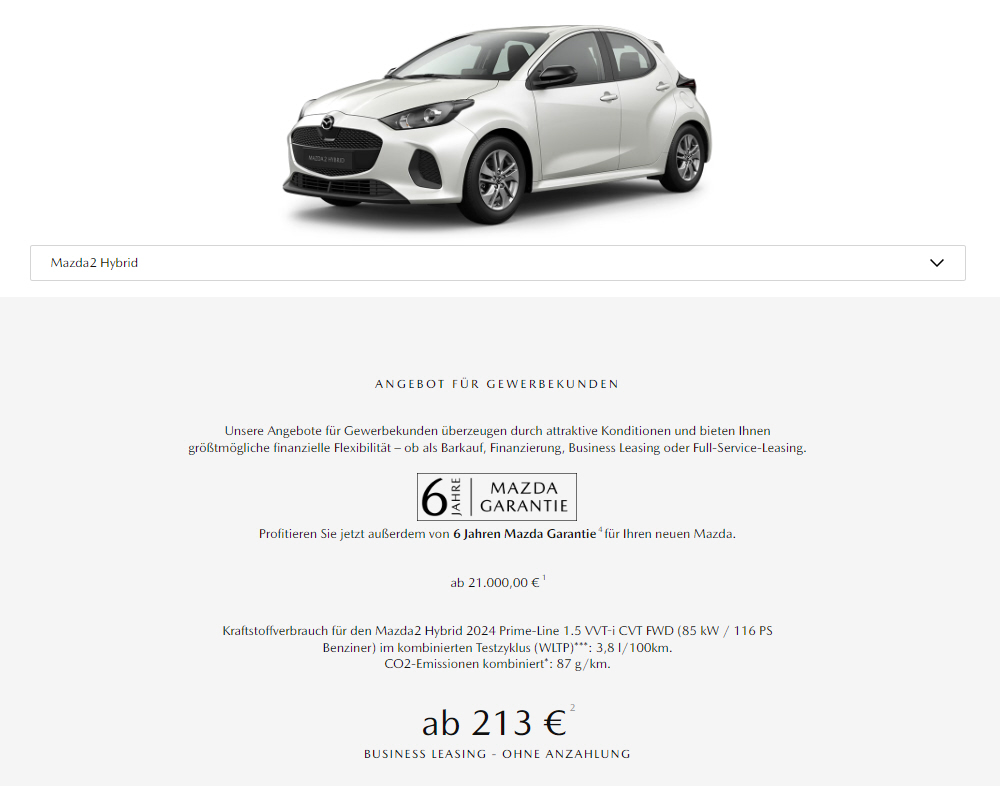Click the bold '6 Jahren Mazda Garantie' text
Image resolution: width=1000 pixels, height=786 pixels.
pos(524,534)
